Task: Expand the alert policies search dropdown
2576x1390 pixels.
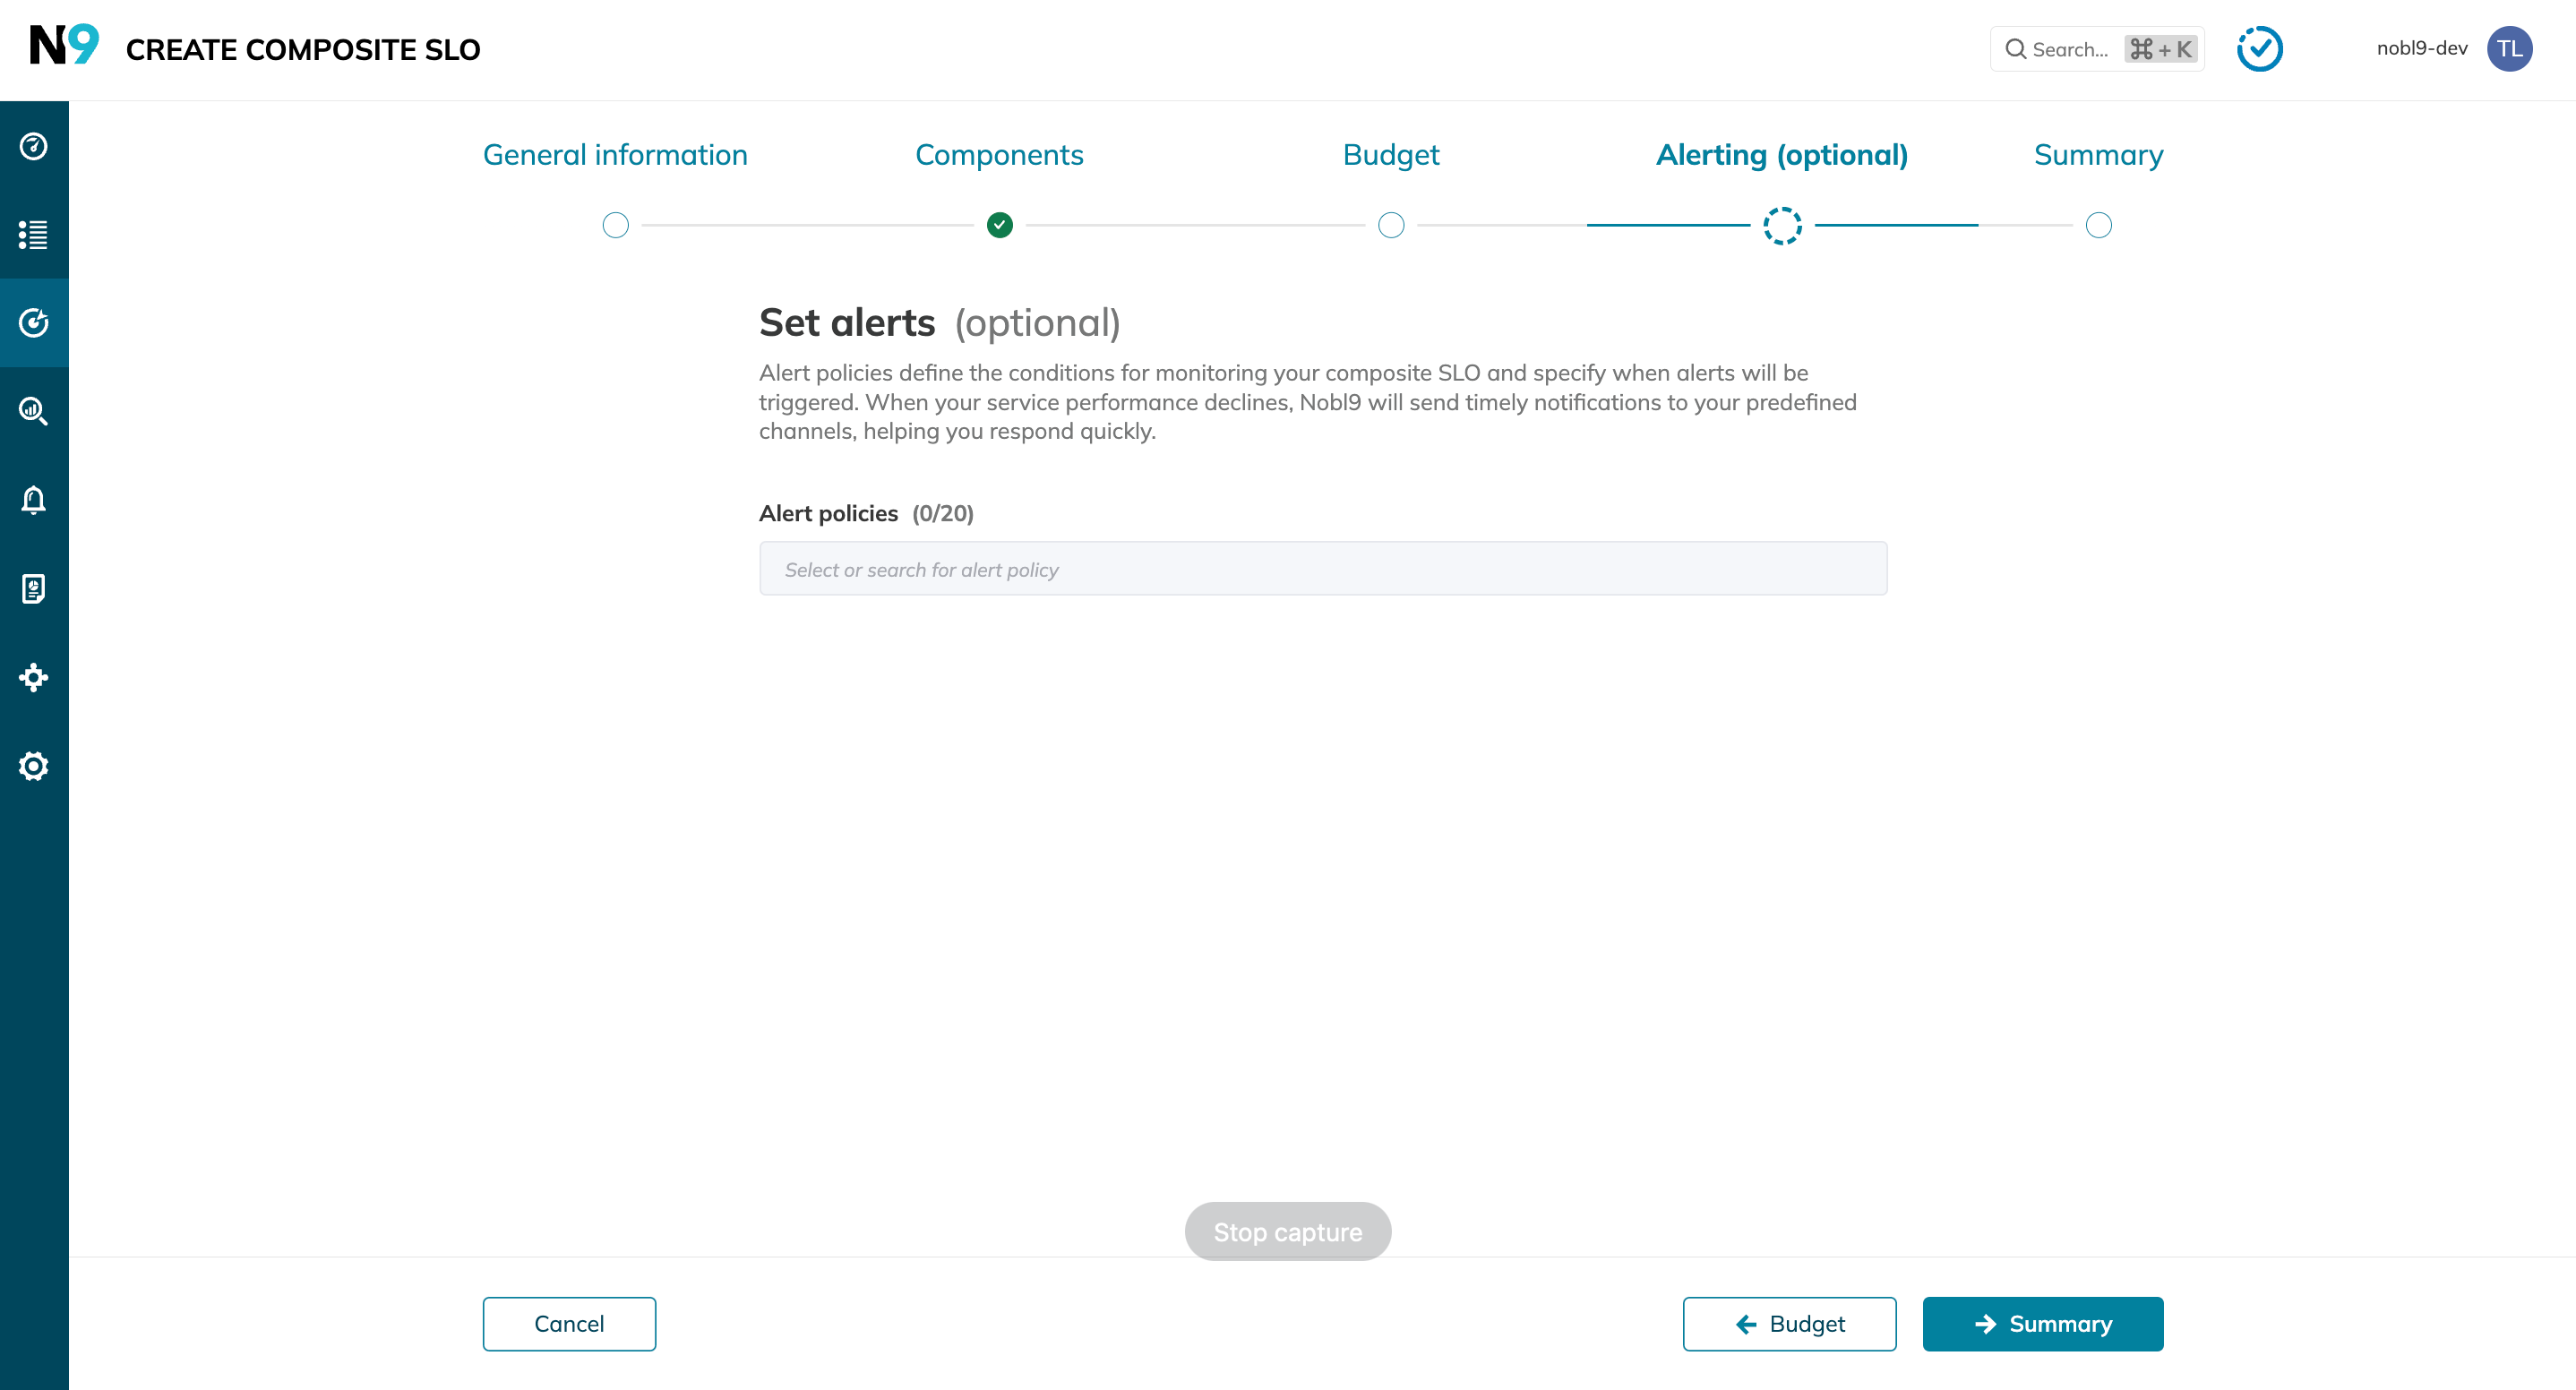Action: (1321, 569)
